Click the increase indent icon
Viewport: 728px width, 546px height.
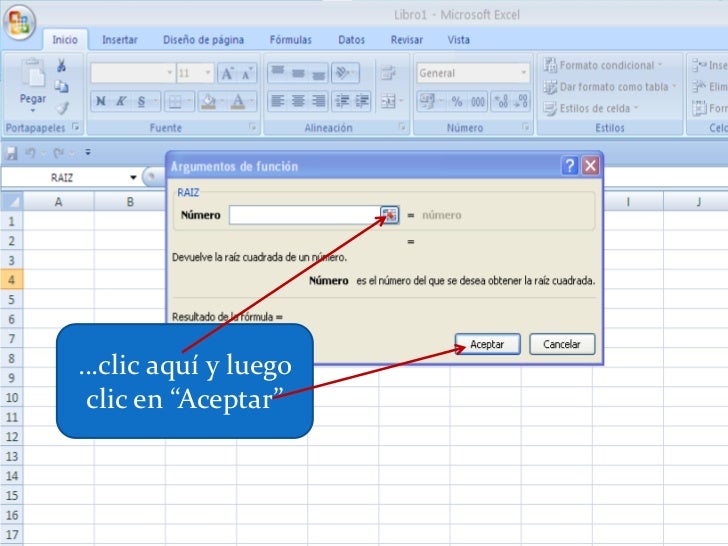point(362,101)
